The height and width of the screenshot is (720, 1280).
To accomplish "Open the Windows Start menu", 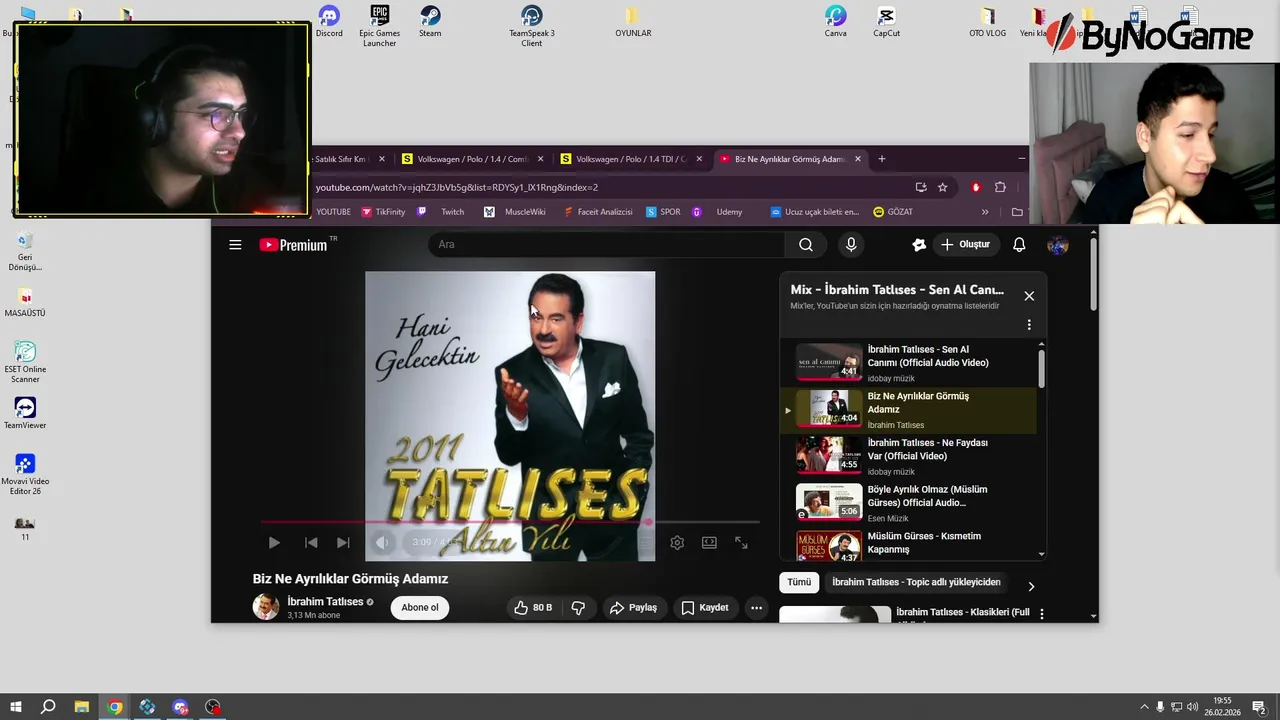I will [x=16, y=707].
